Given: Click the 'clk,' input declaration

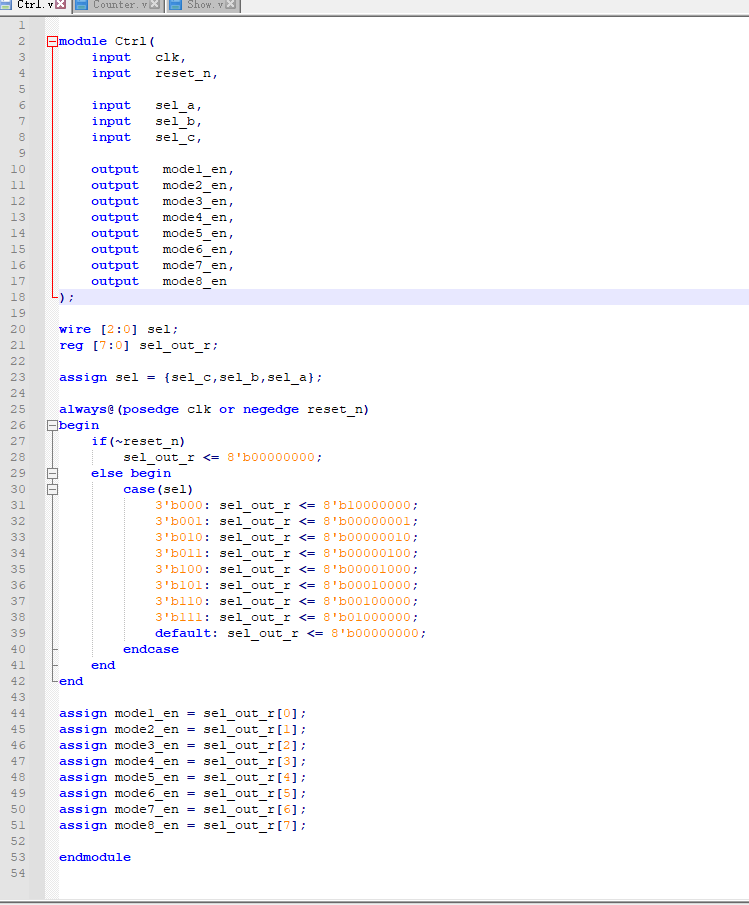Looking at the screenshot, I should coord(170,58).
